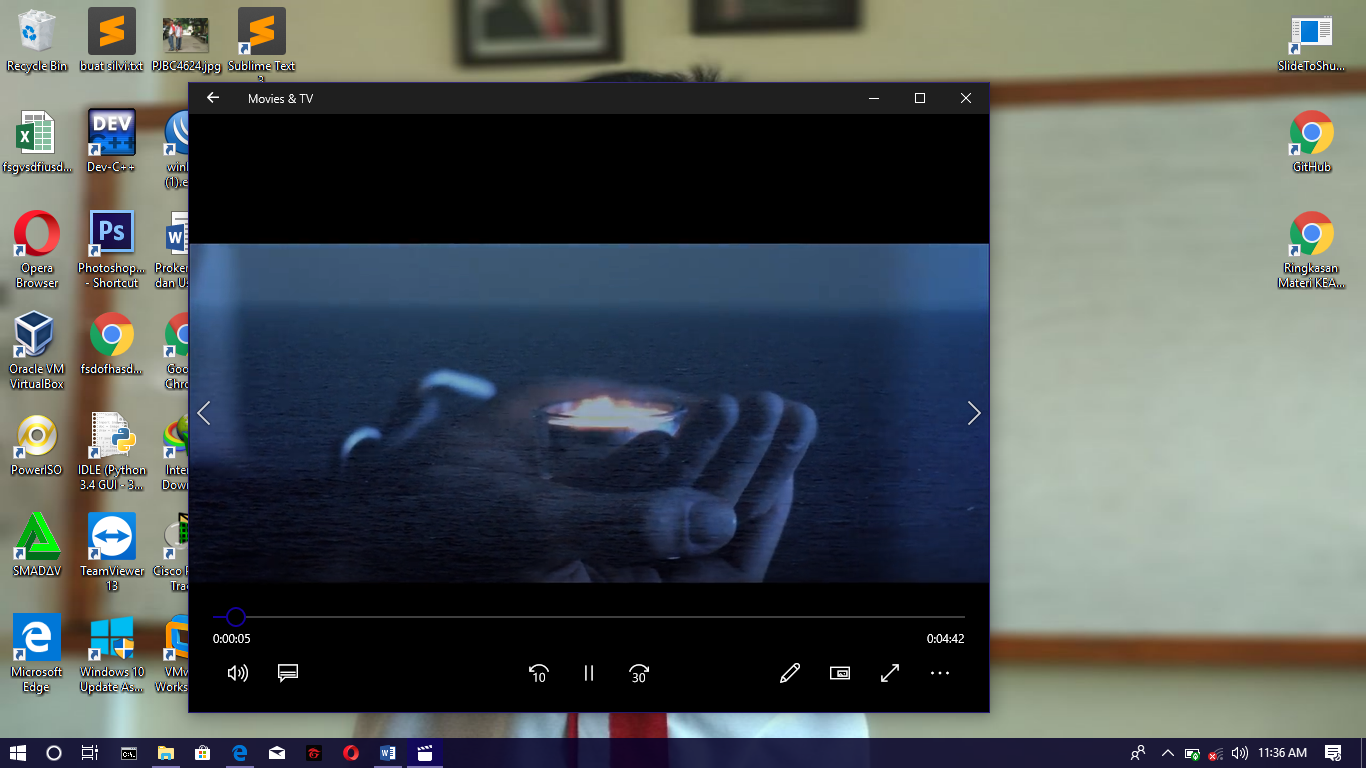Select IDLE Python 3.4 GUI shortcut
Screen dimensions: 1366x768
(x=112, y=452)
